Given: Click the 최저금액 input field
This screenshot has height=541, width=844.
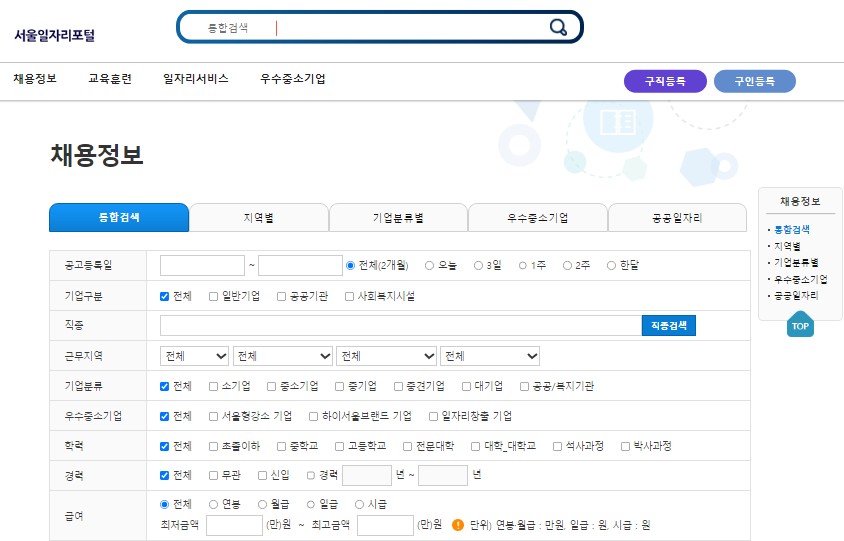Looking at the screenshot, I should (x=234, y=525).
